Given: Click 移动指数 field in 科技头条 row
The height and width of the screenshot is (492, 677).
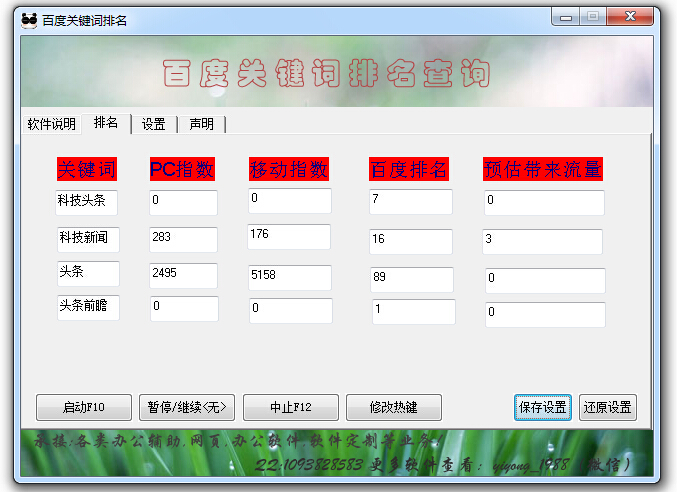Looking at the screenshot, I should pyautogui.click(x=290, y=201).
